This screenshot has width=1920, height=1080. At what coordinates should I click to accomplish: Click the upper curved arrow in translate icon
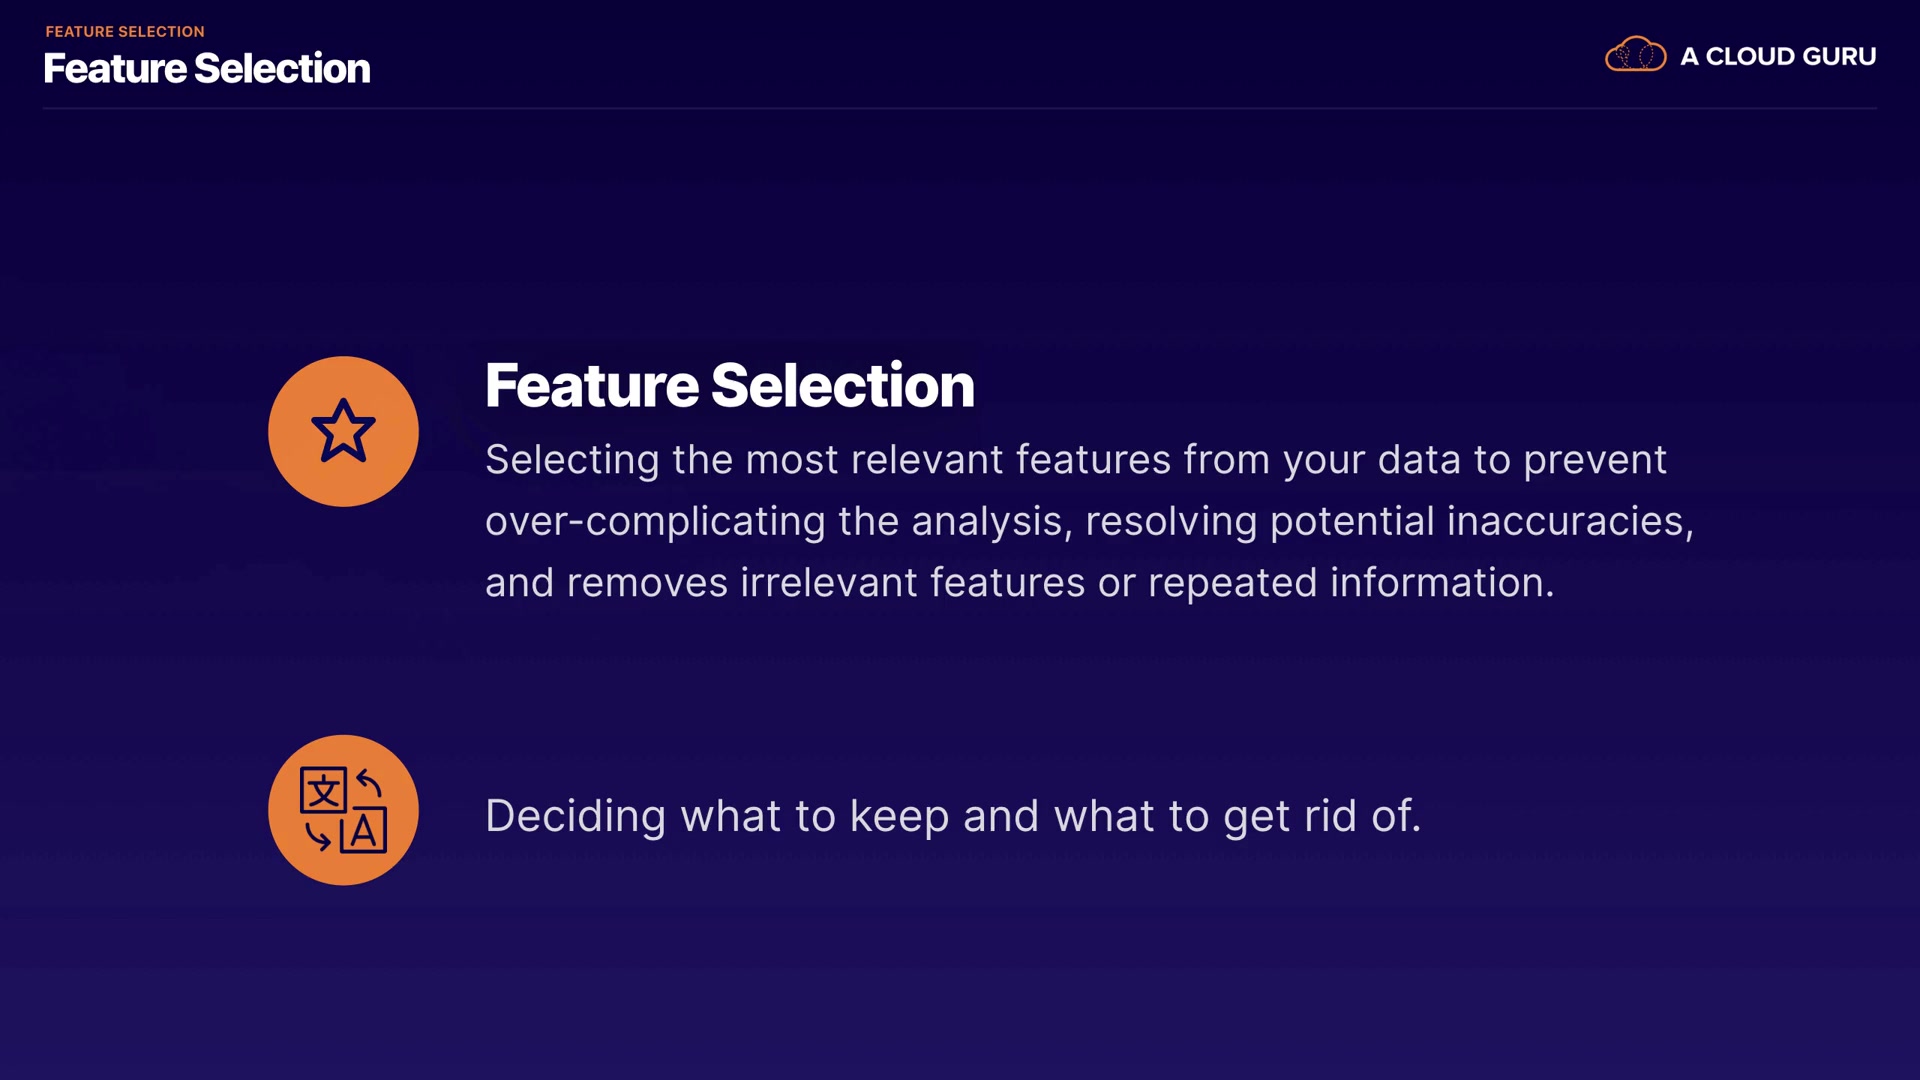(x=369, y=781)
